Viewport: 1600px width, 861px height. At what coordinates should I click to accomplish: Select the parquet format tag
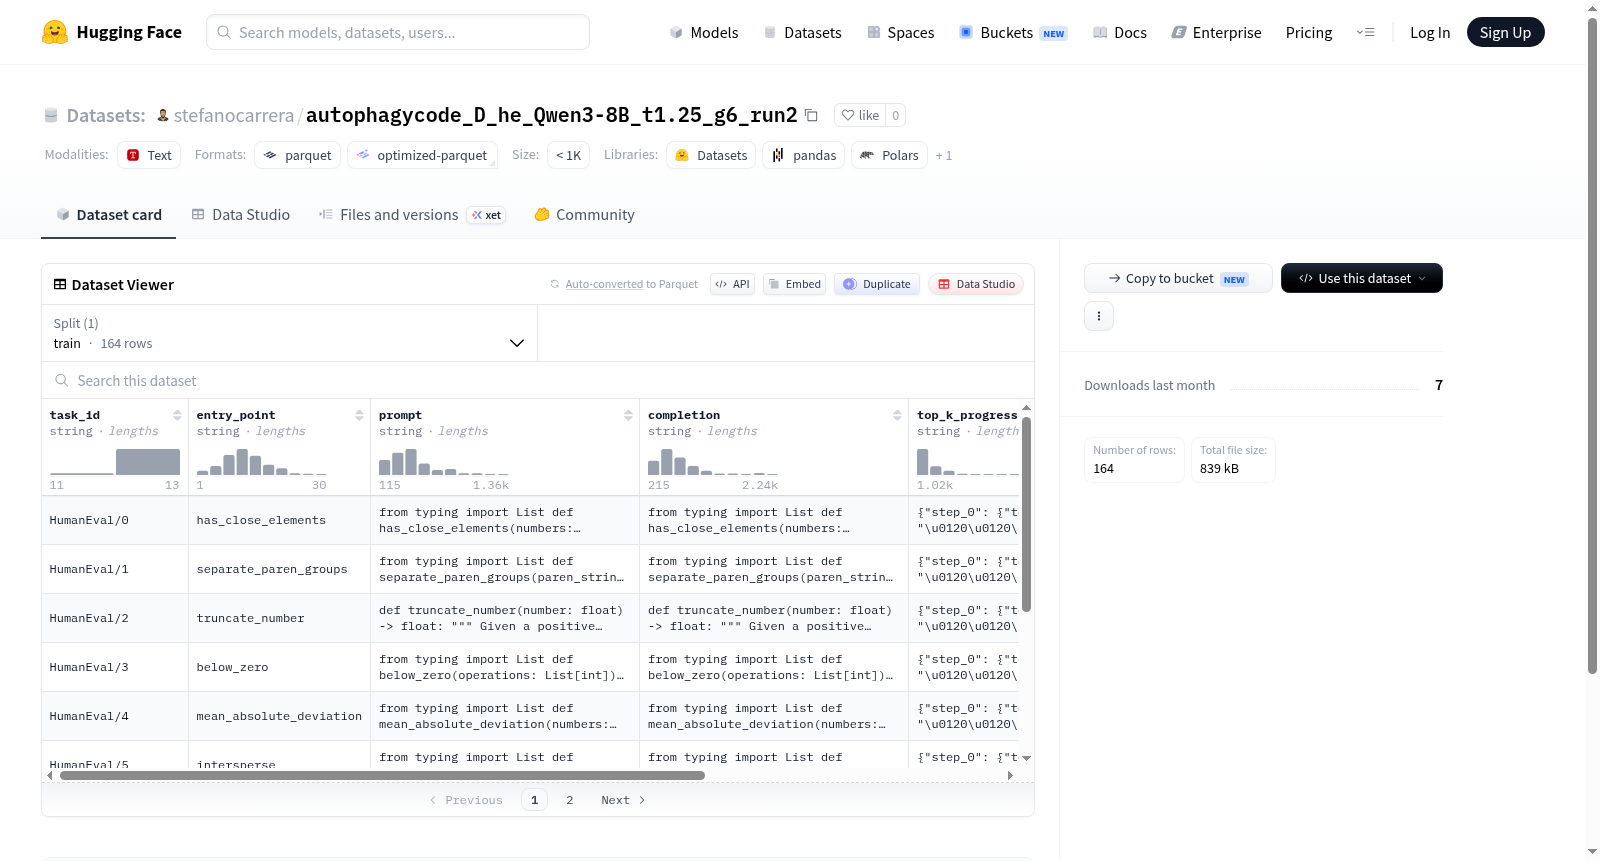coord(298,155)
